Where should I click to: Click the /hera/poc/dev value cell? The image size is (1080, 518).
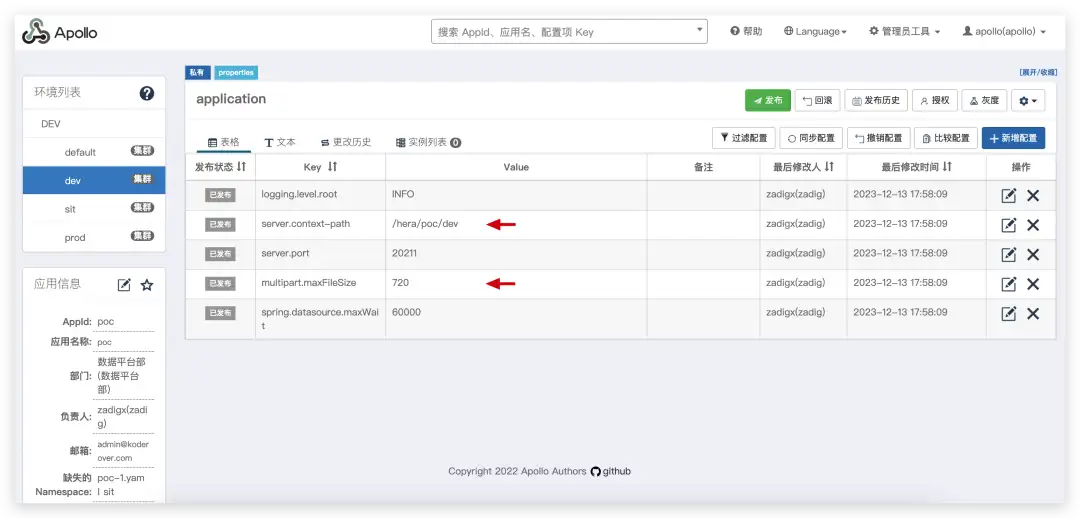tap(516, 225)
